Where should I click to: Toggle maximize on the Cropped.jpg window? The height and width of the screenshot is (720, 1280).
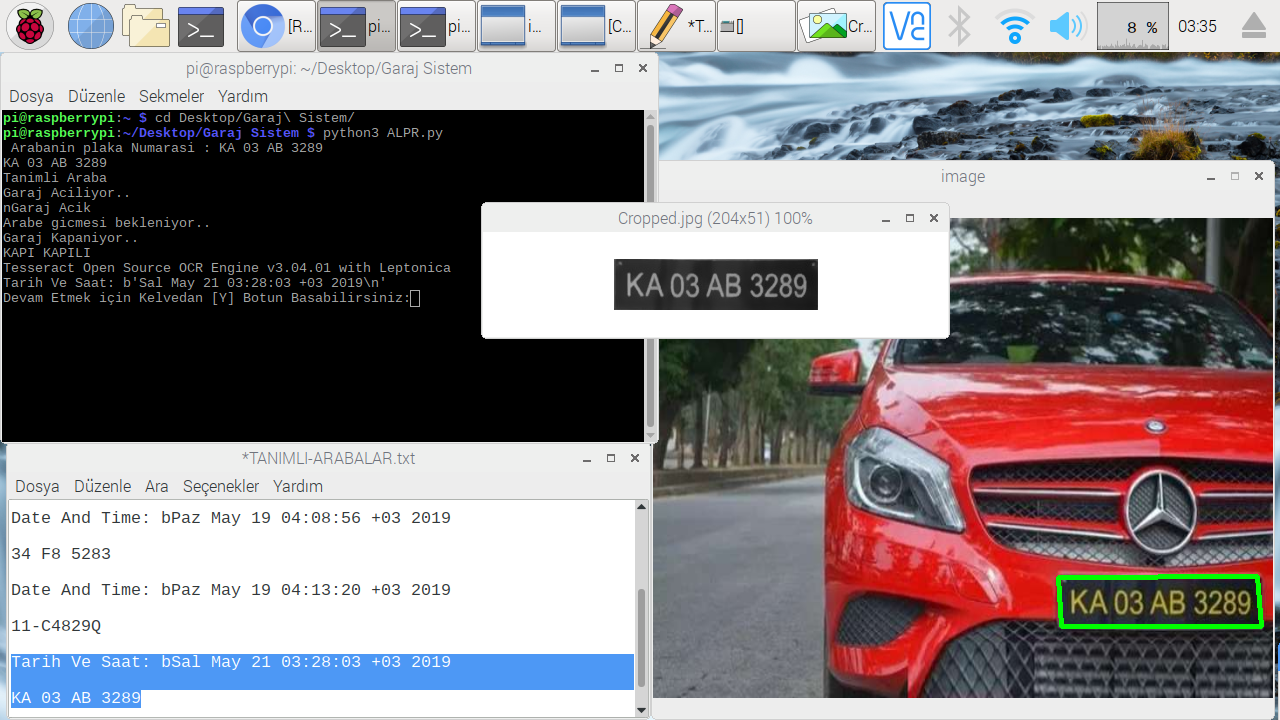coord(909,218)
